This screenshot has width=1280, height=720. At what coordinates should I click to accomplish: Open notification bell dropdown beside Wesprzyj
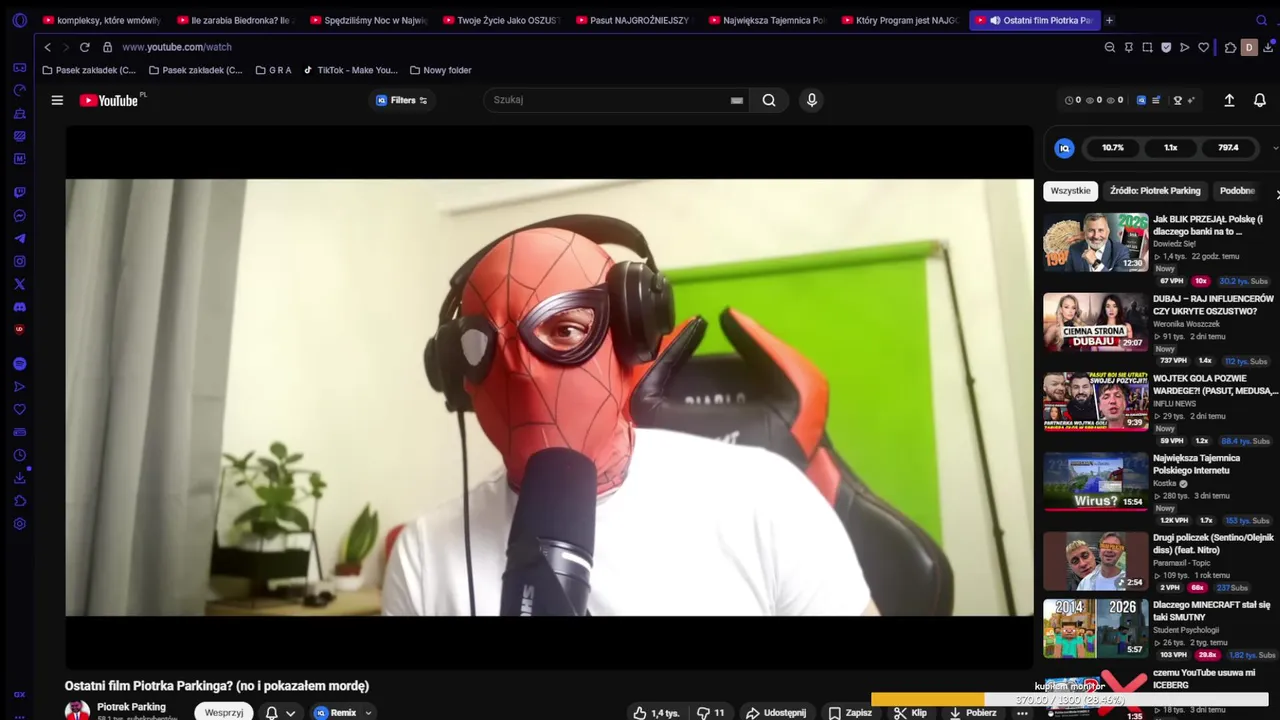coord(280,713)
